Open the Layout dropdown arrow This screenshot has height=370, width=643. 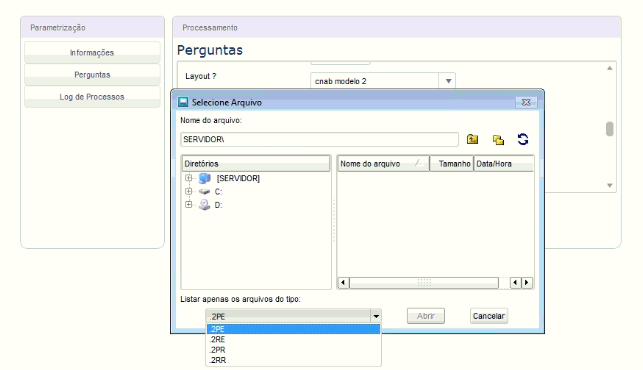pos(448,81)
